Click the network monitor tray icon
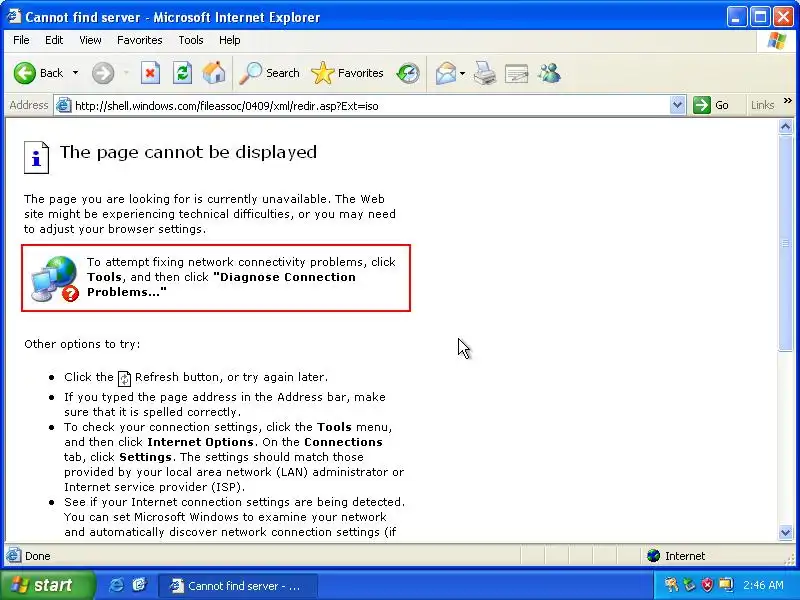800x600 pixels. click(725, 585)
